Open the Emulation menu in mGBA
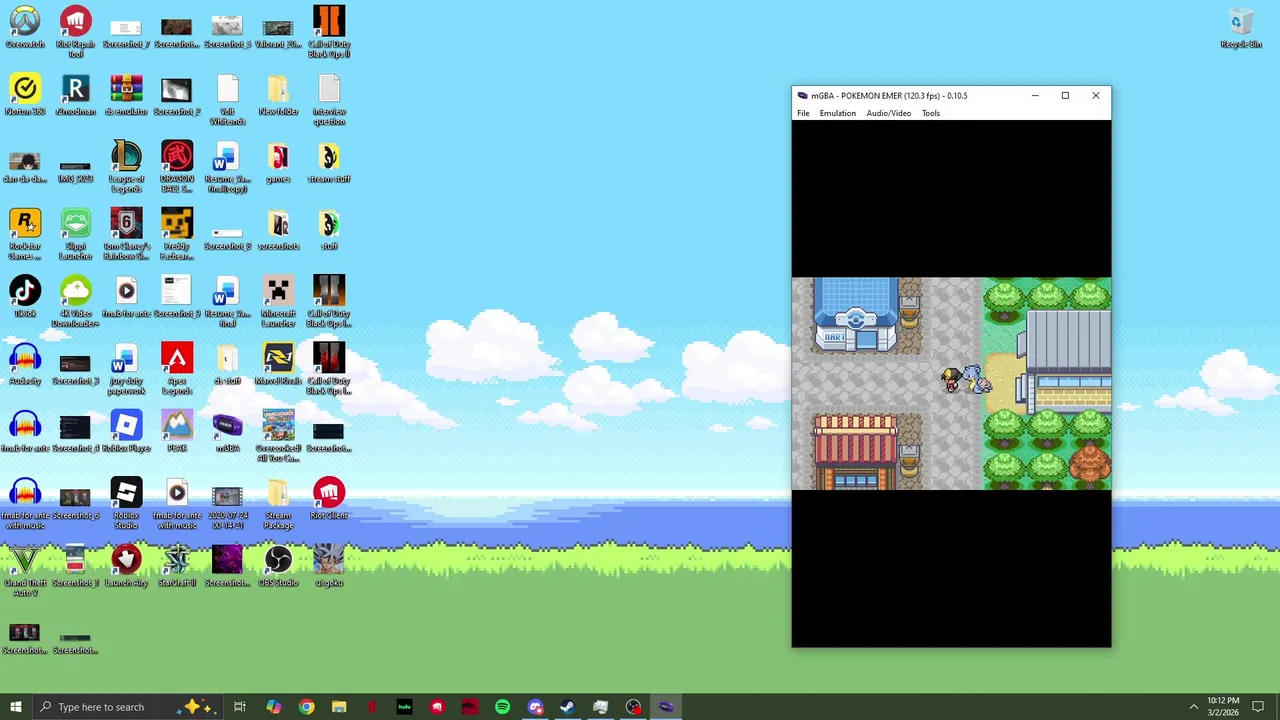Image resolution: width=1280 pixels, height=720 pixels. (x=838, y=113)
